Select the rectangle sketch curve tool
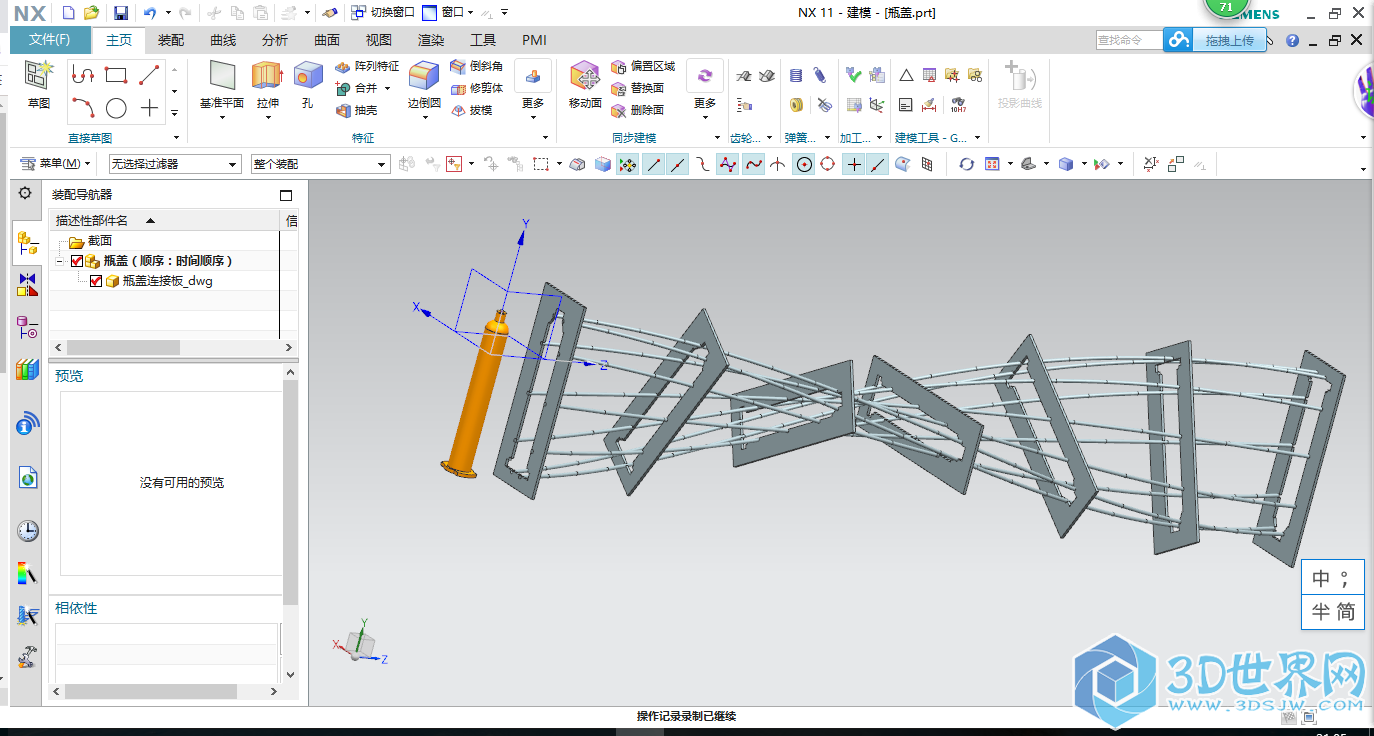1374x736 pixels. 116,75
